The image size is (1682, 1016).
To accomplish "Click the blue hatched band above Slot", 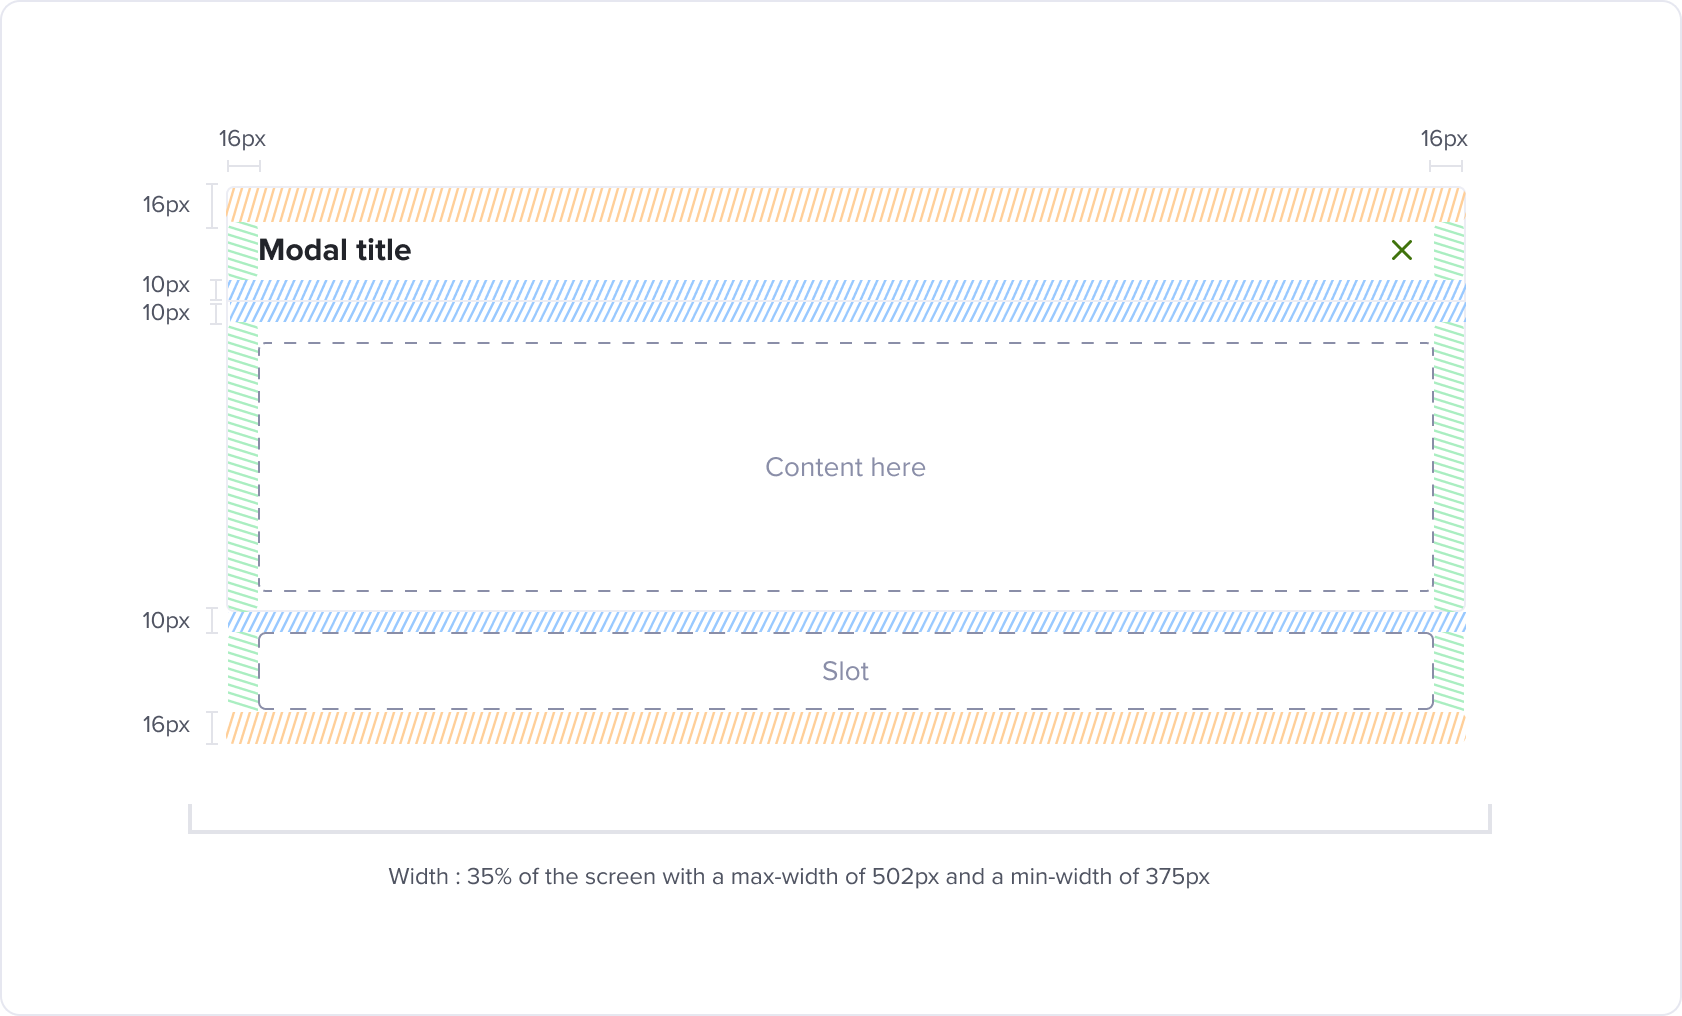I will (846, 622).
